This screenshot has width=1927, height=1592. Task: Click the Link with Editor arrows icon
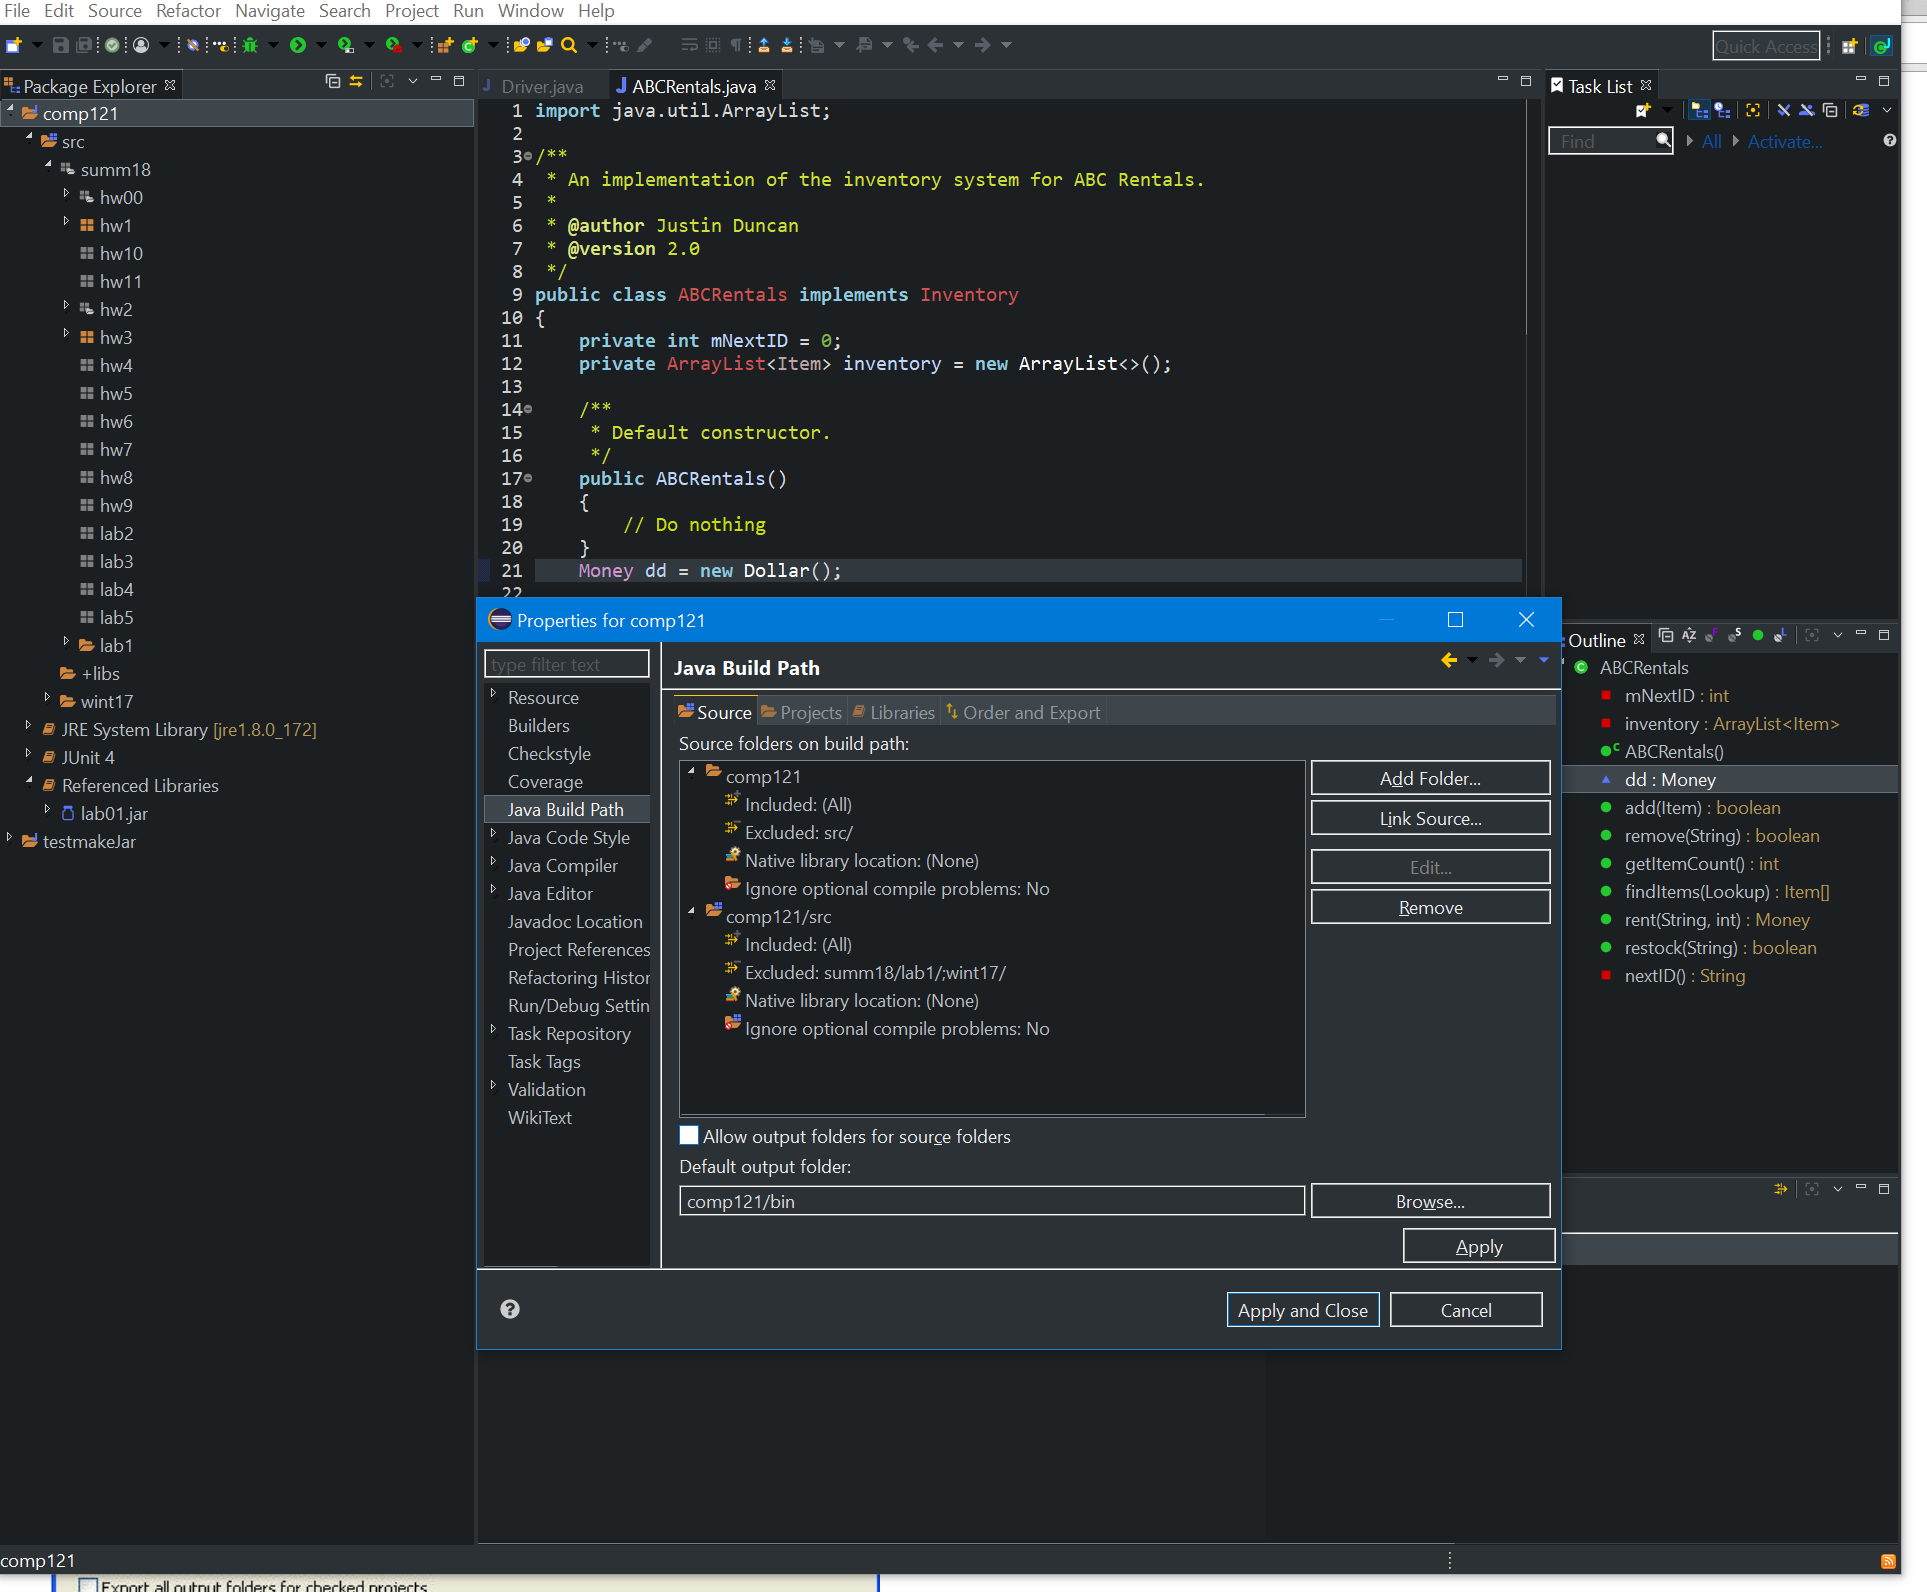pyautogui.click(x=356, y=82)
